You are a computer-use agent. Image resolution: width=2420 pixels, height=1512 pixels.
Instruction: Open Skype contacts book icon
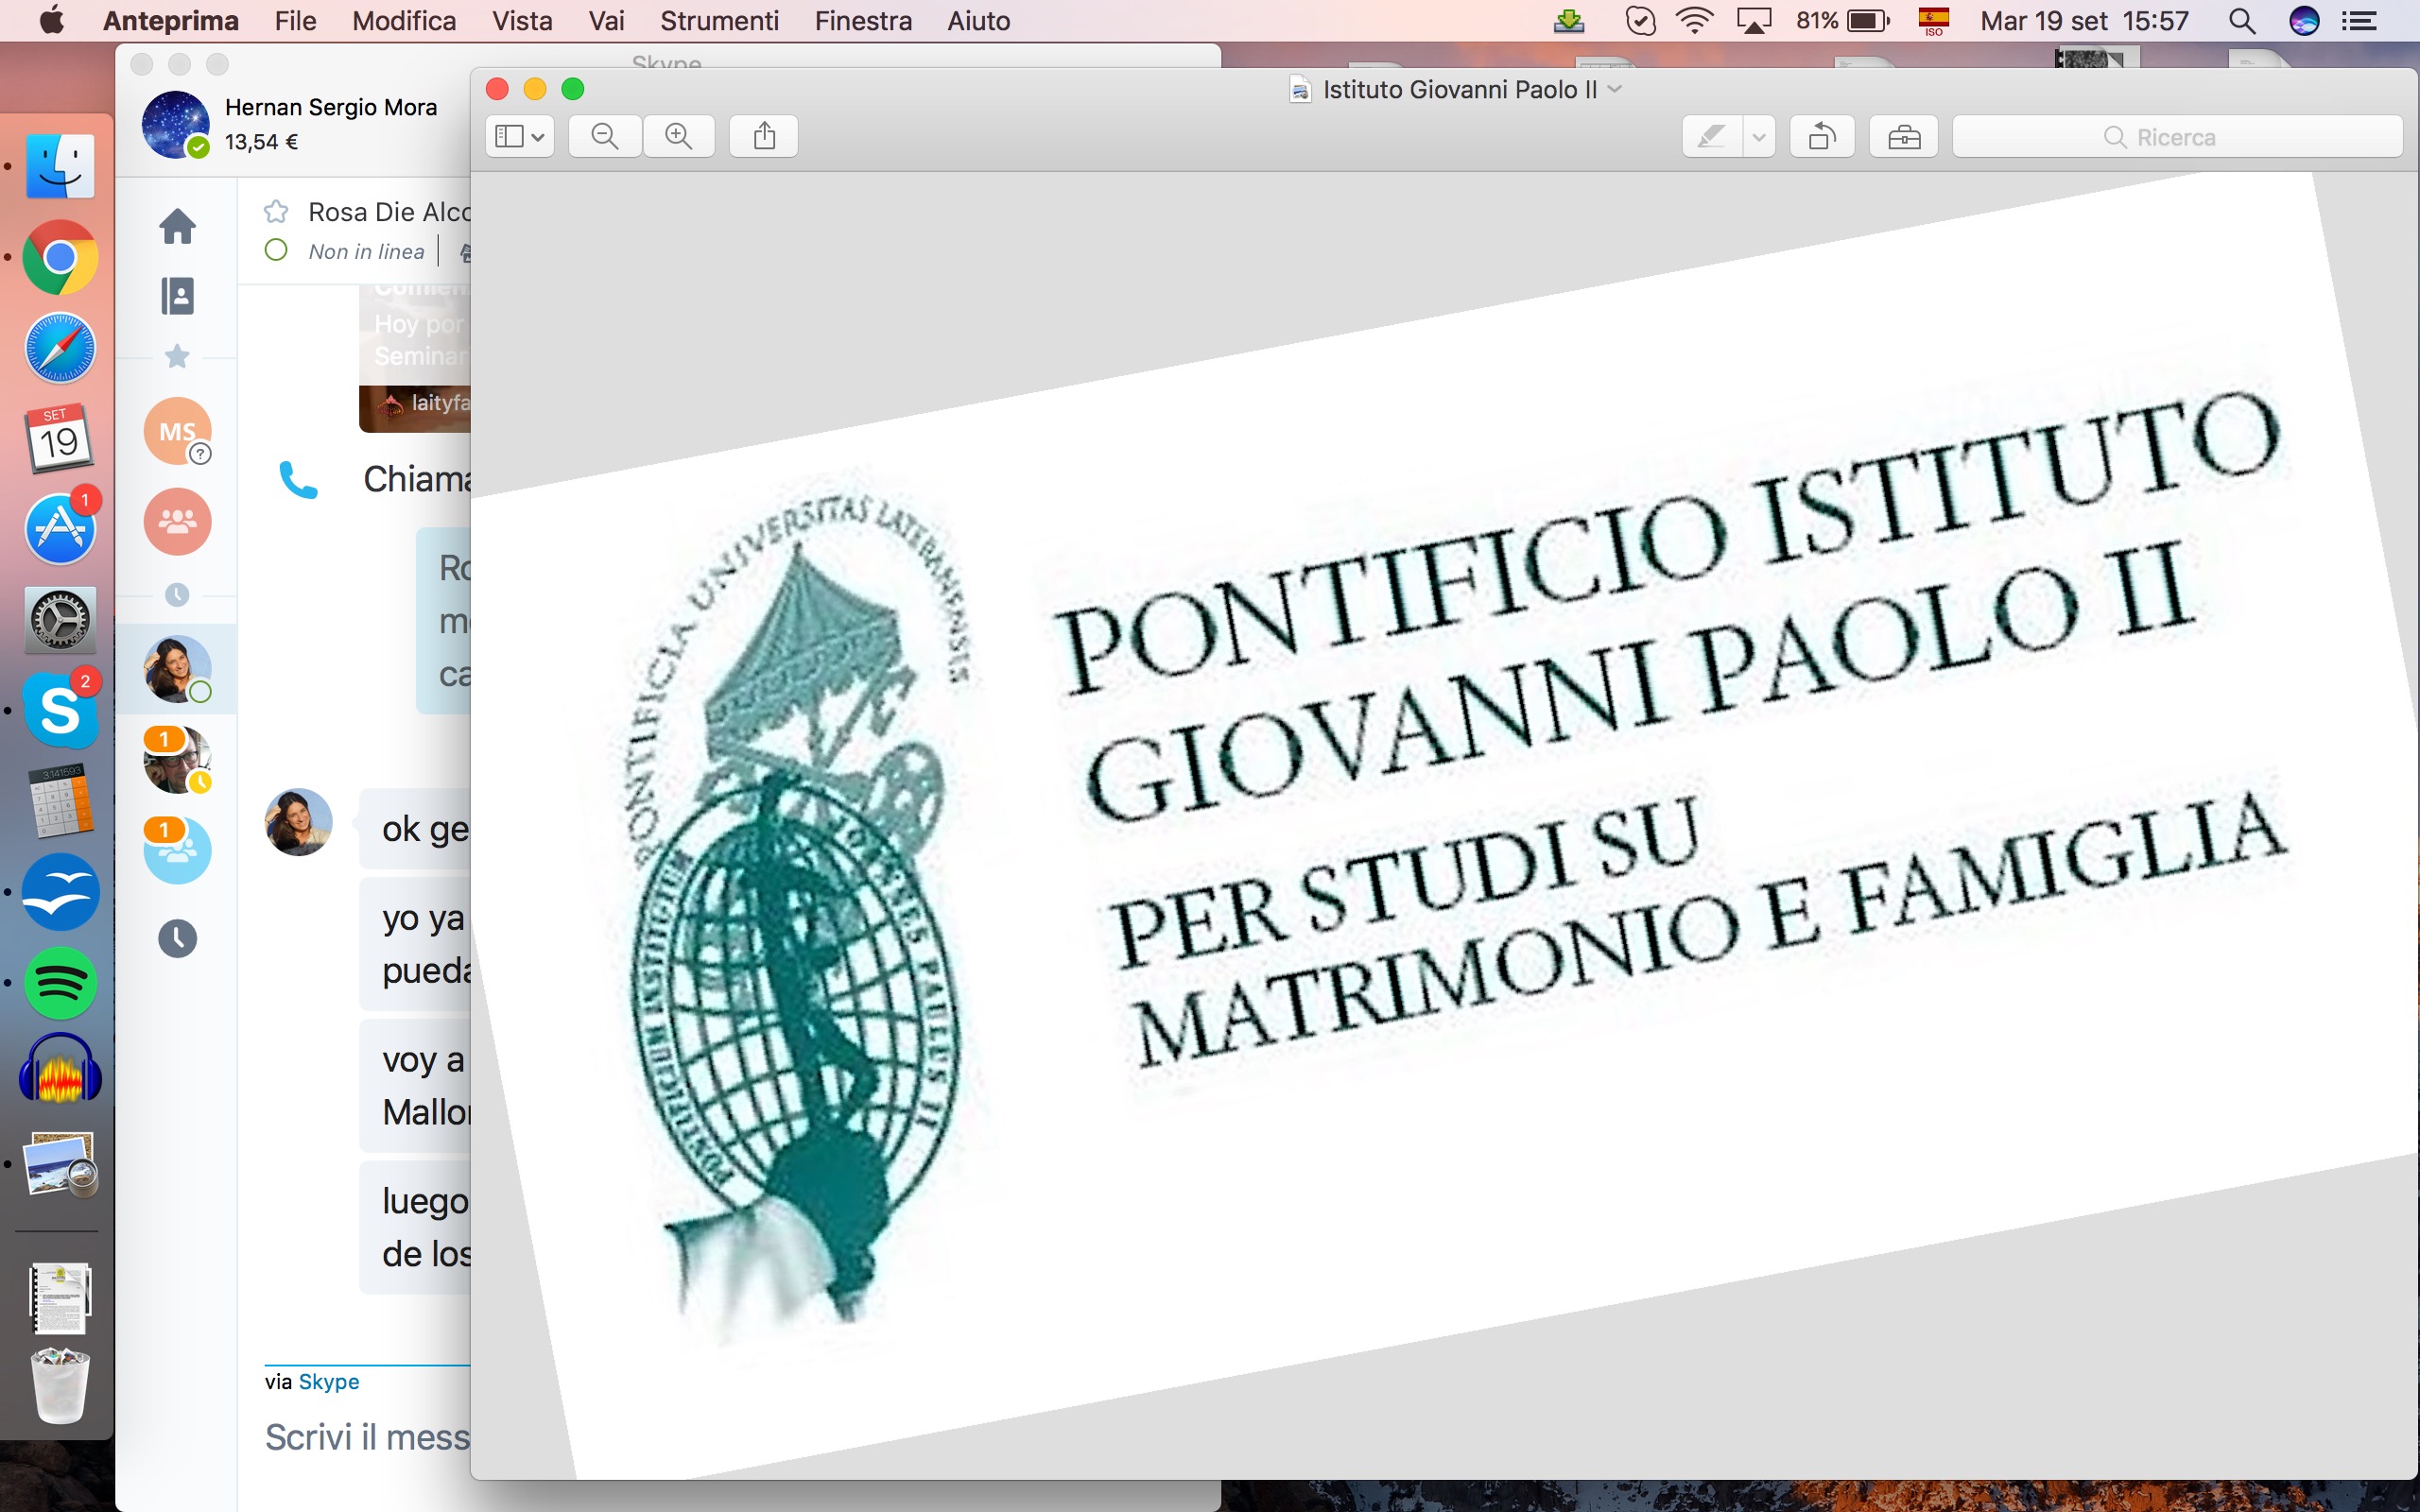[x=177, y=296]
